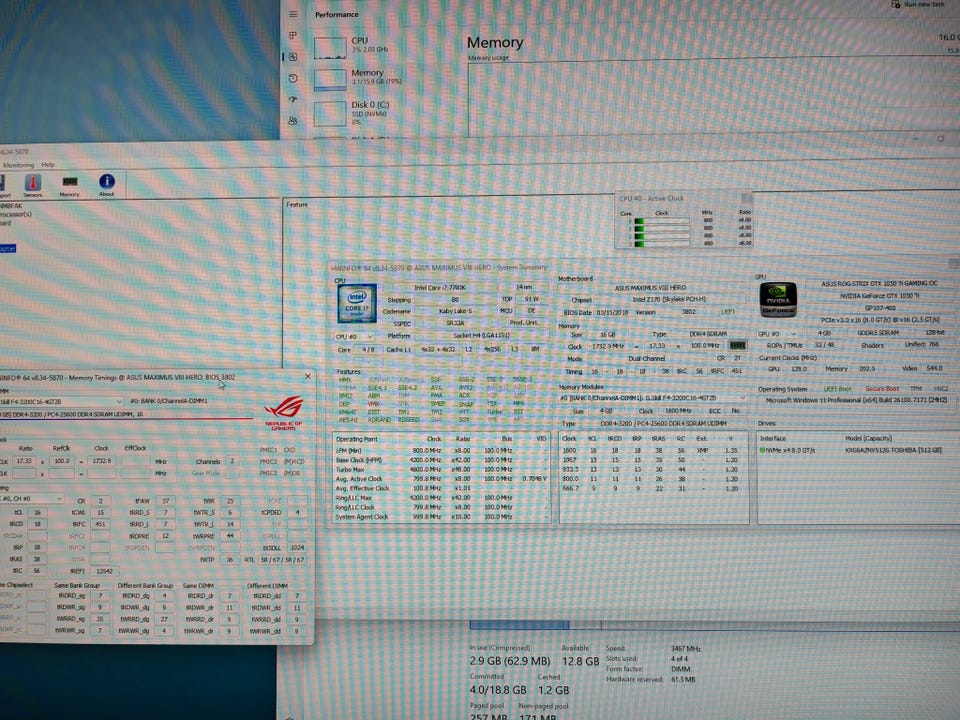Image resolution: width=960 pixels, height=720 pixels.
Task: Click the memory composition bar
Action: click(x=714, y=624)
